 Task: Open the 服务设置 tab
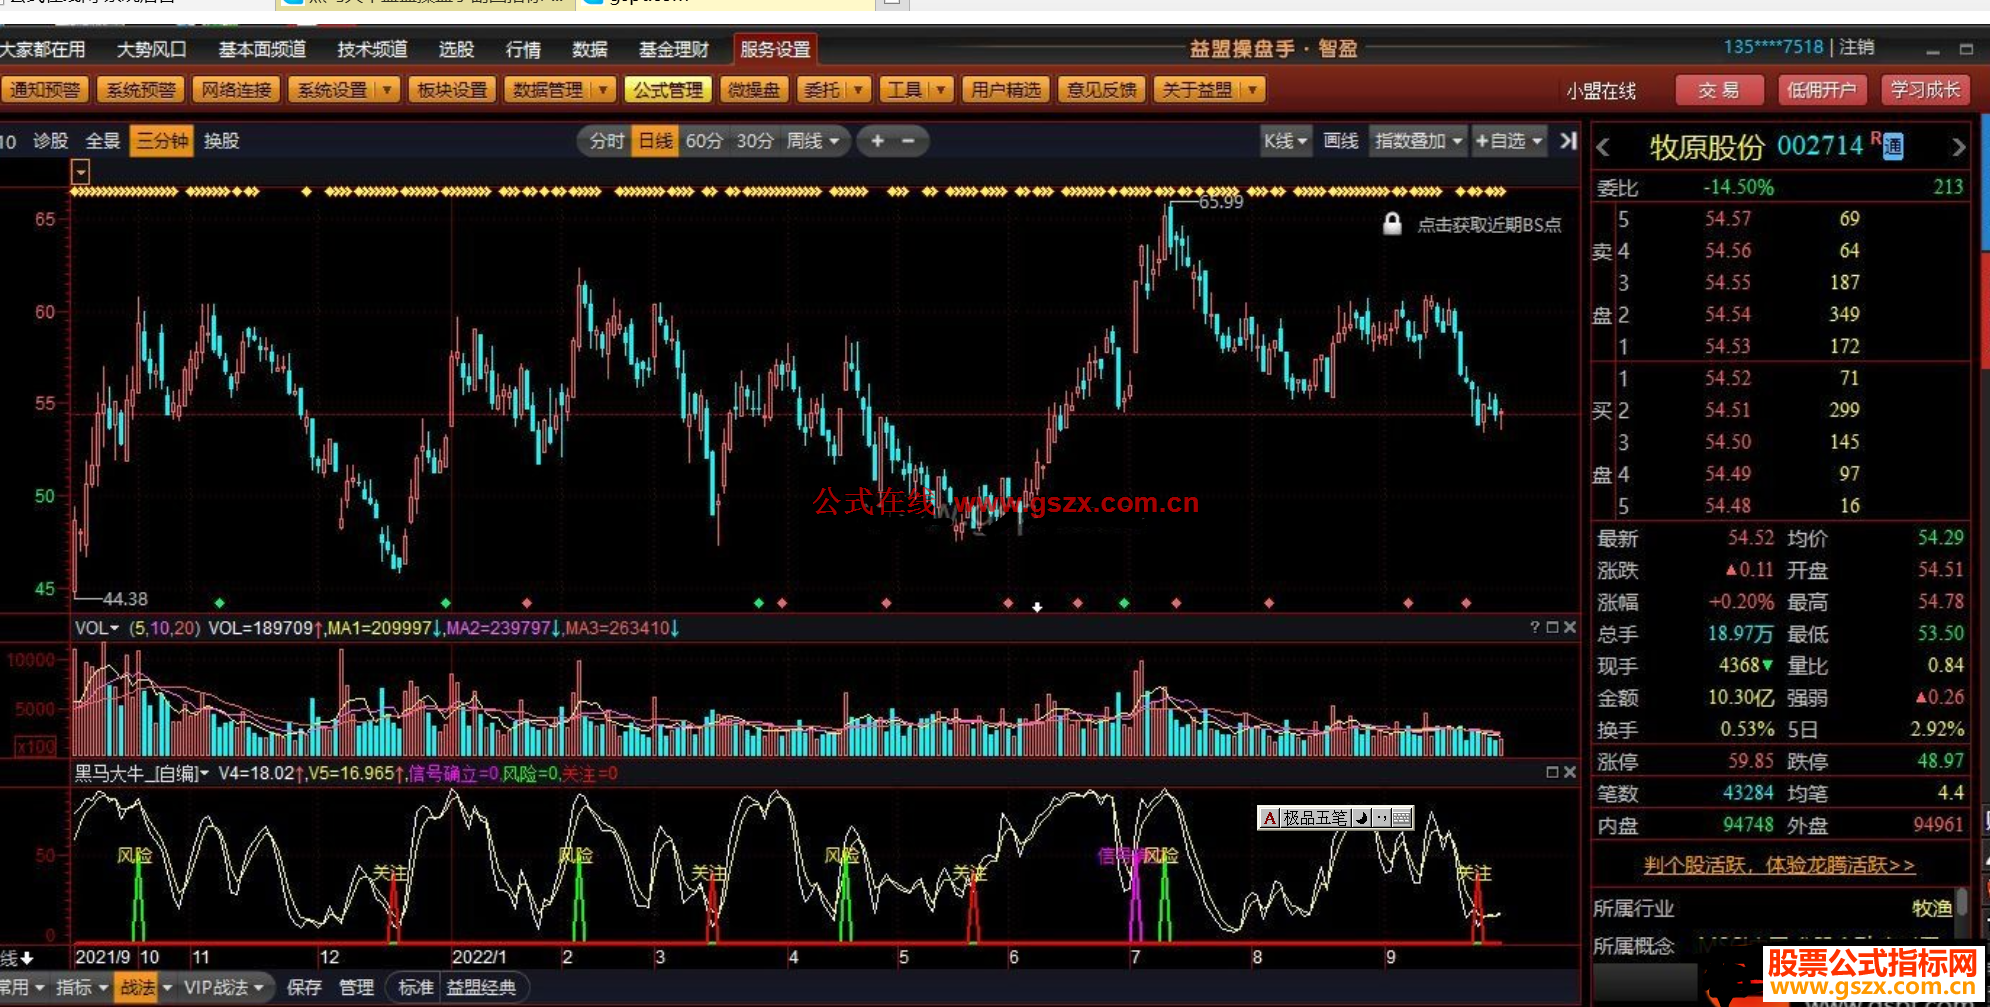pos(775,49)
